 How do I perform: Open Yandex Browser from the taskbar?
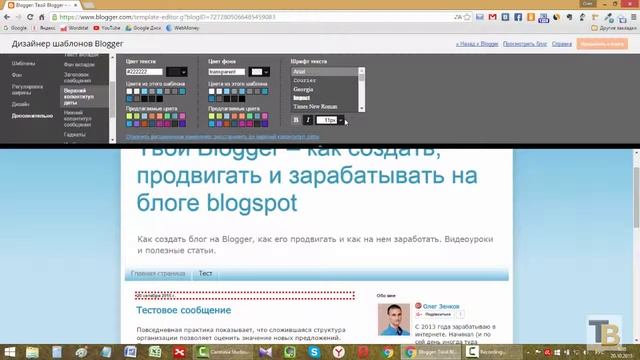(338, 352)
